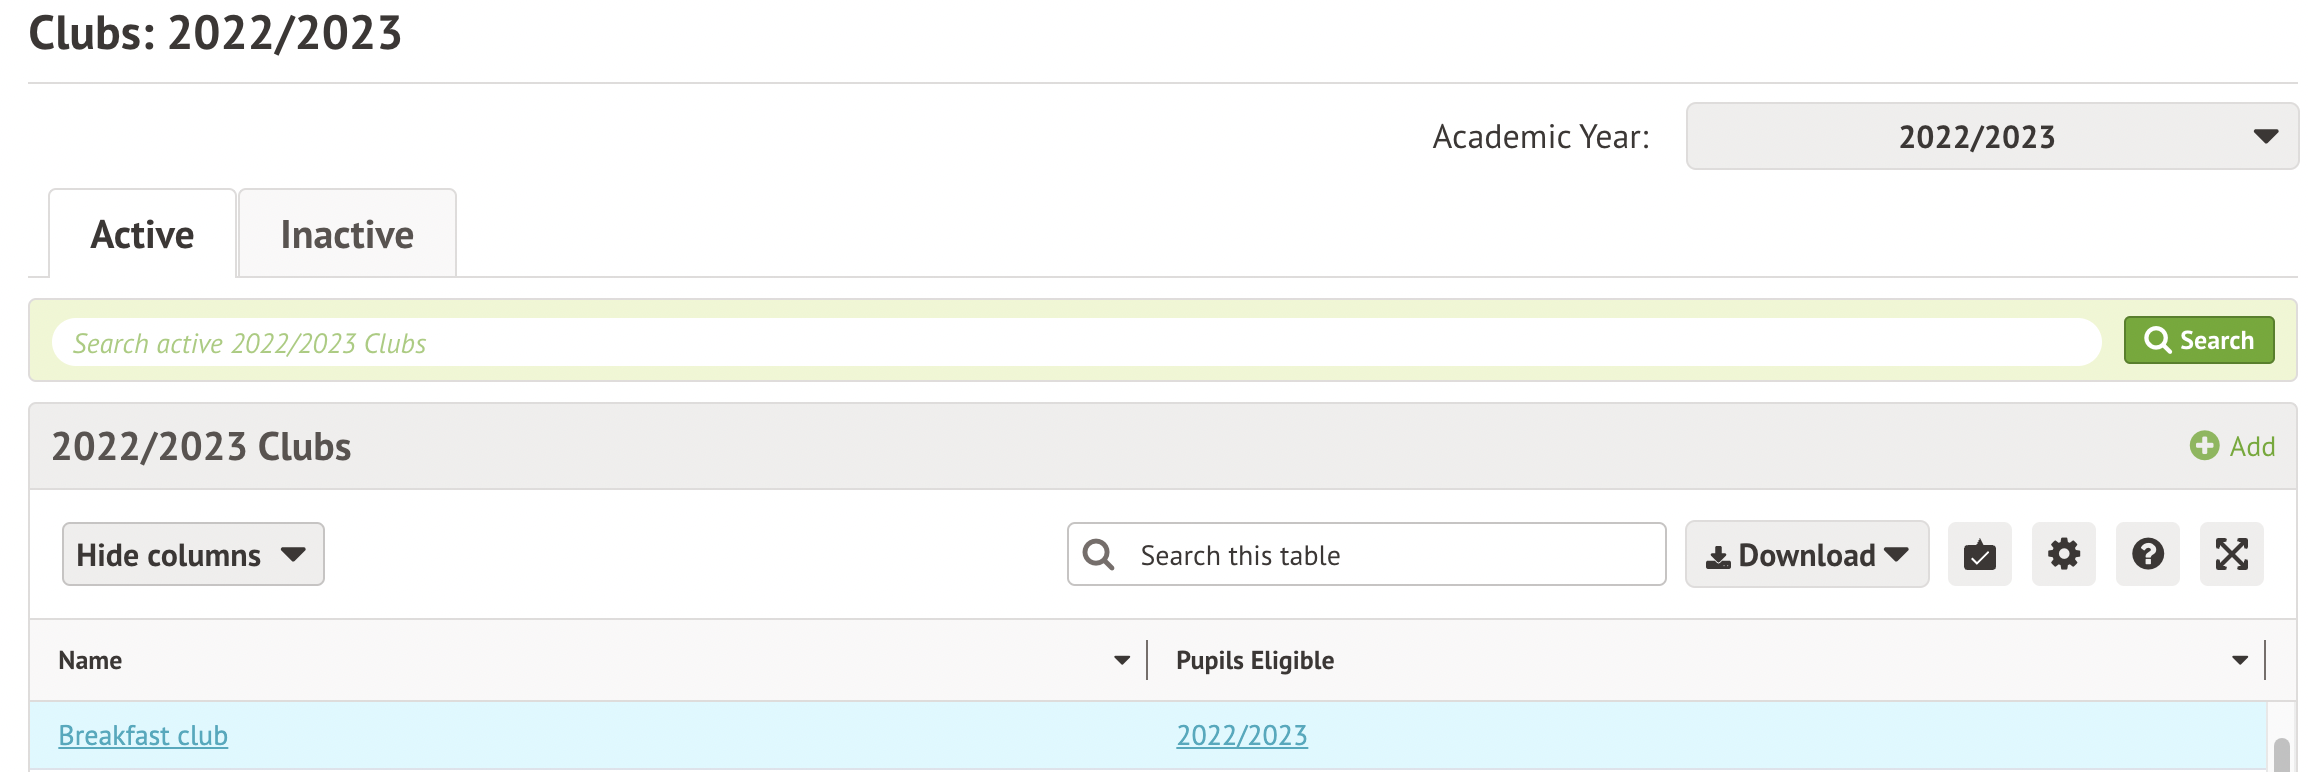The width and height of the screenshot is (2308, 772).
Task: Open the Hide columns dropdown
Action: click(193, 555)
